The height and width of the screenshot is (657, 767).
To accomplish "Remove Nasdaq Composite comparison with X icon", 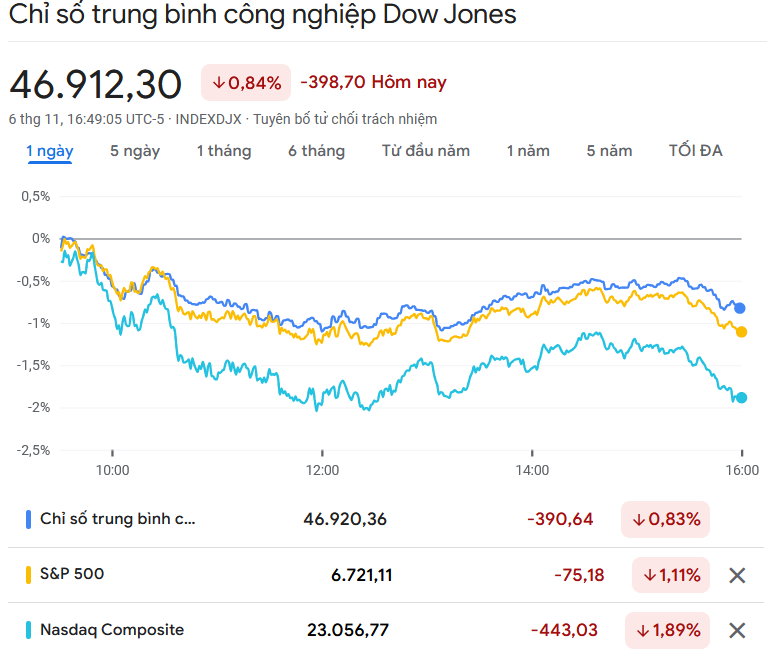I will click(x=737, y=630).
